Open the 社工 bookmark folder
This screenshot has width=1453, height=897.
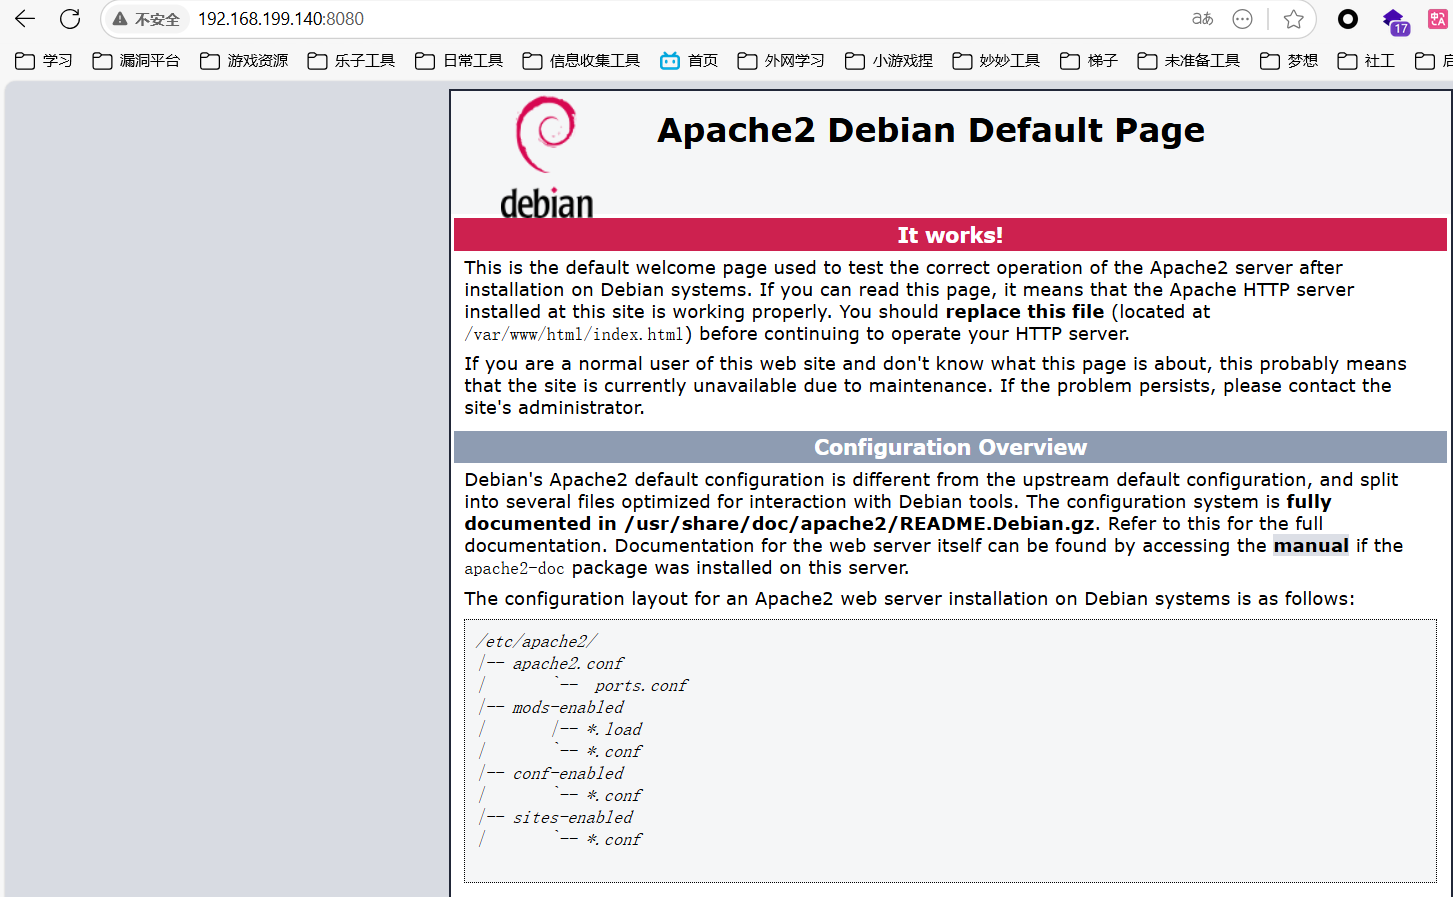pos(1366,61)
